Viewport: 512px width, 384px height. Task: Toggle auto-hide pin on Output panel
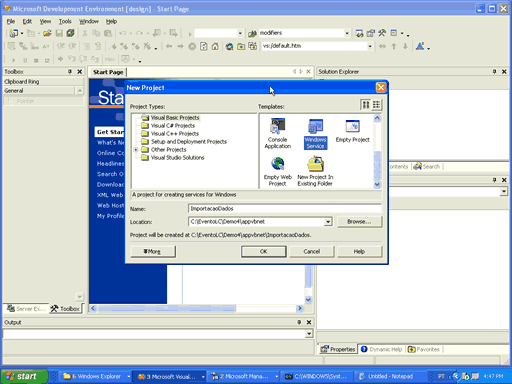click(x=299, y=322)
